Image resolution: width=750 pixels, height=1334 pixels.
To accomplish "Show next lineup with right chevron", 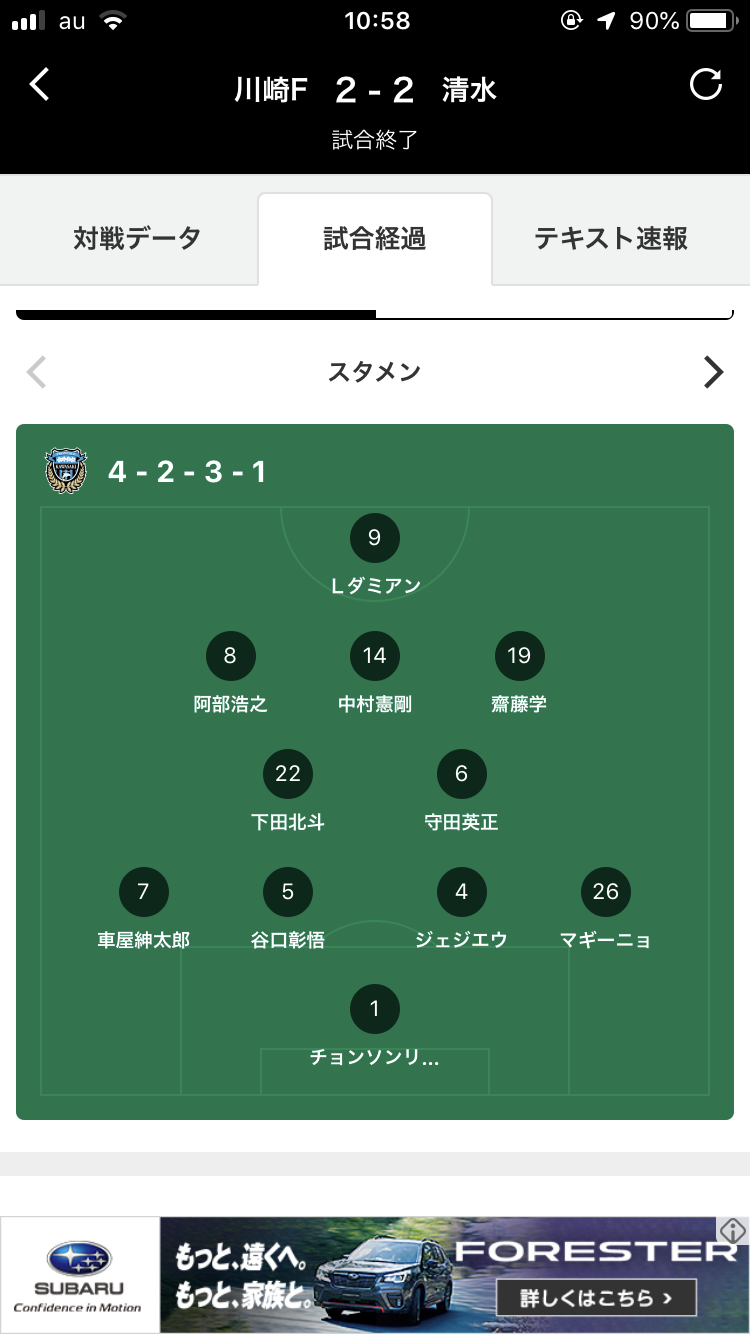I will pos(713,372).
